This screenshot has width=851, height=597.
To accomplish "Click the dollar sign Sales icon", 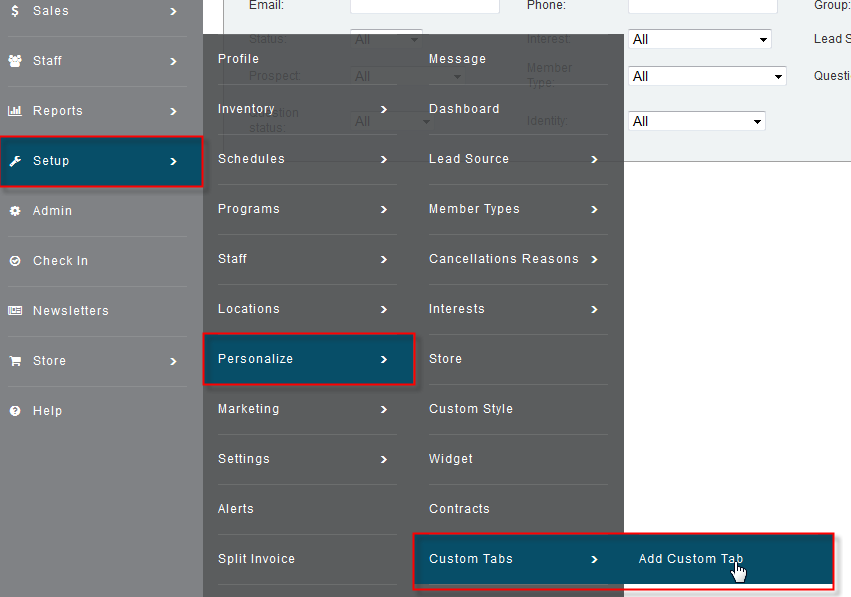I will pos(15,11).
